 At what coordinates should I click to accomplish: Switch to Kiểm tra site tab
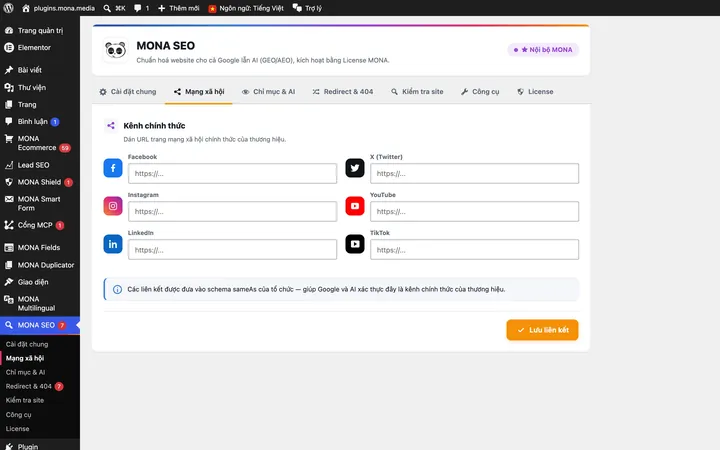point(417,91)
